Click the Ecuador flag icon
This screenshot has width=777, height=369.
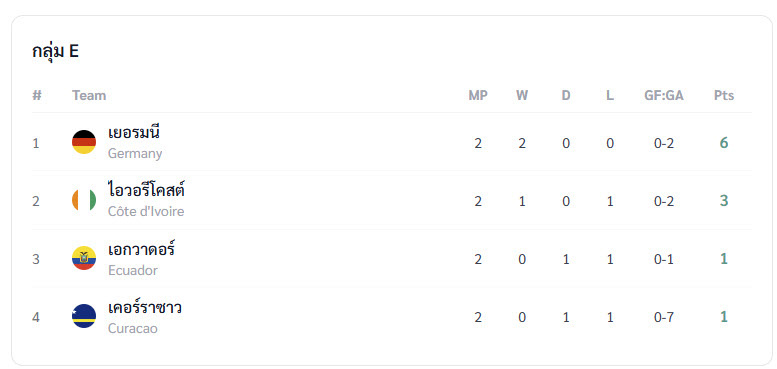tap(84, 258)
